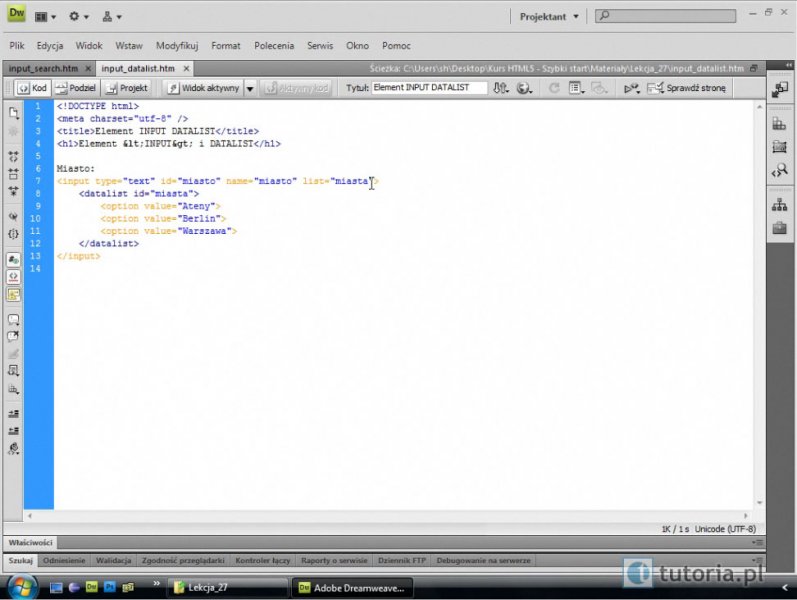The width and height of the screenshot is (797, 600).
Task: Open the Walidacja results tab
Action: tap(114, 561)
